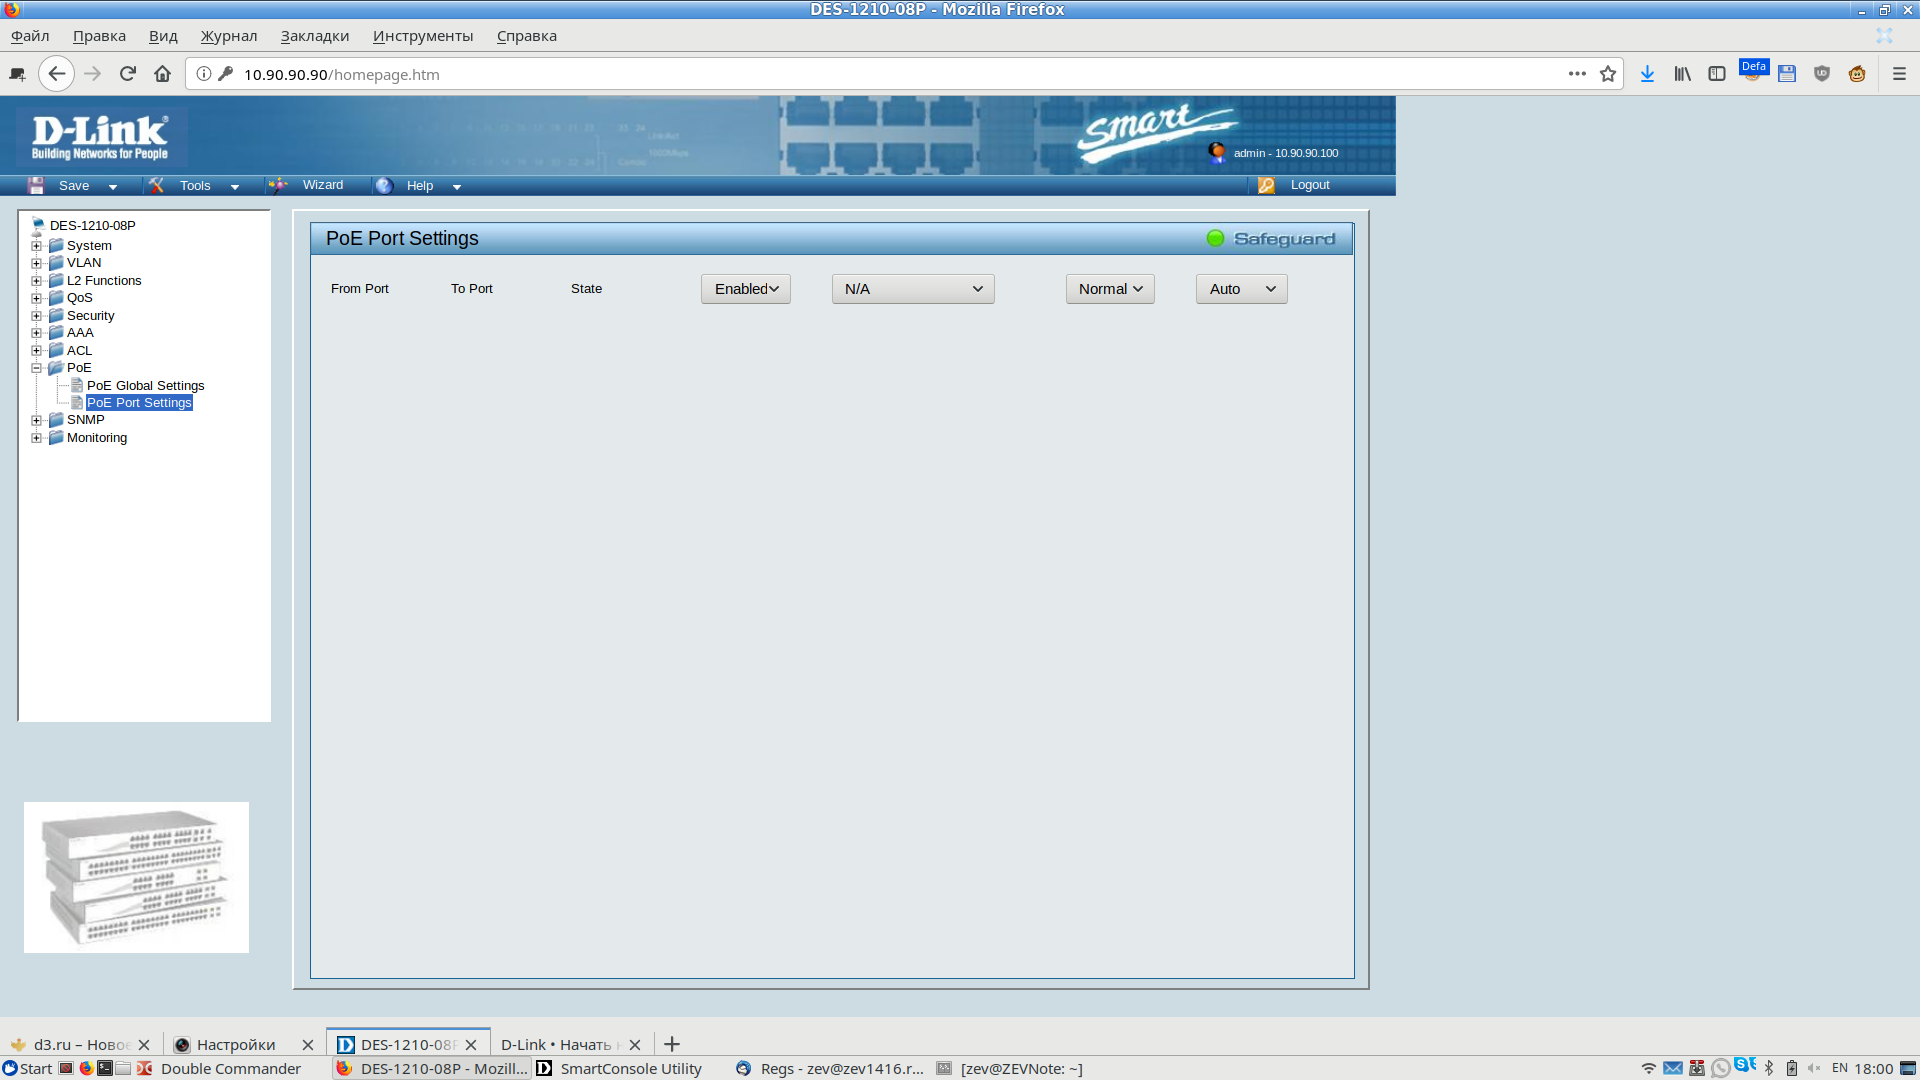Open the Normal priority dropdown
This screenshot has height=1080, width=1920.
pos(1110,289)
